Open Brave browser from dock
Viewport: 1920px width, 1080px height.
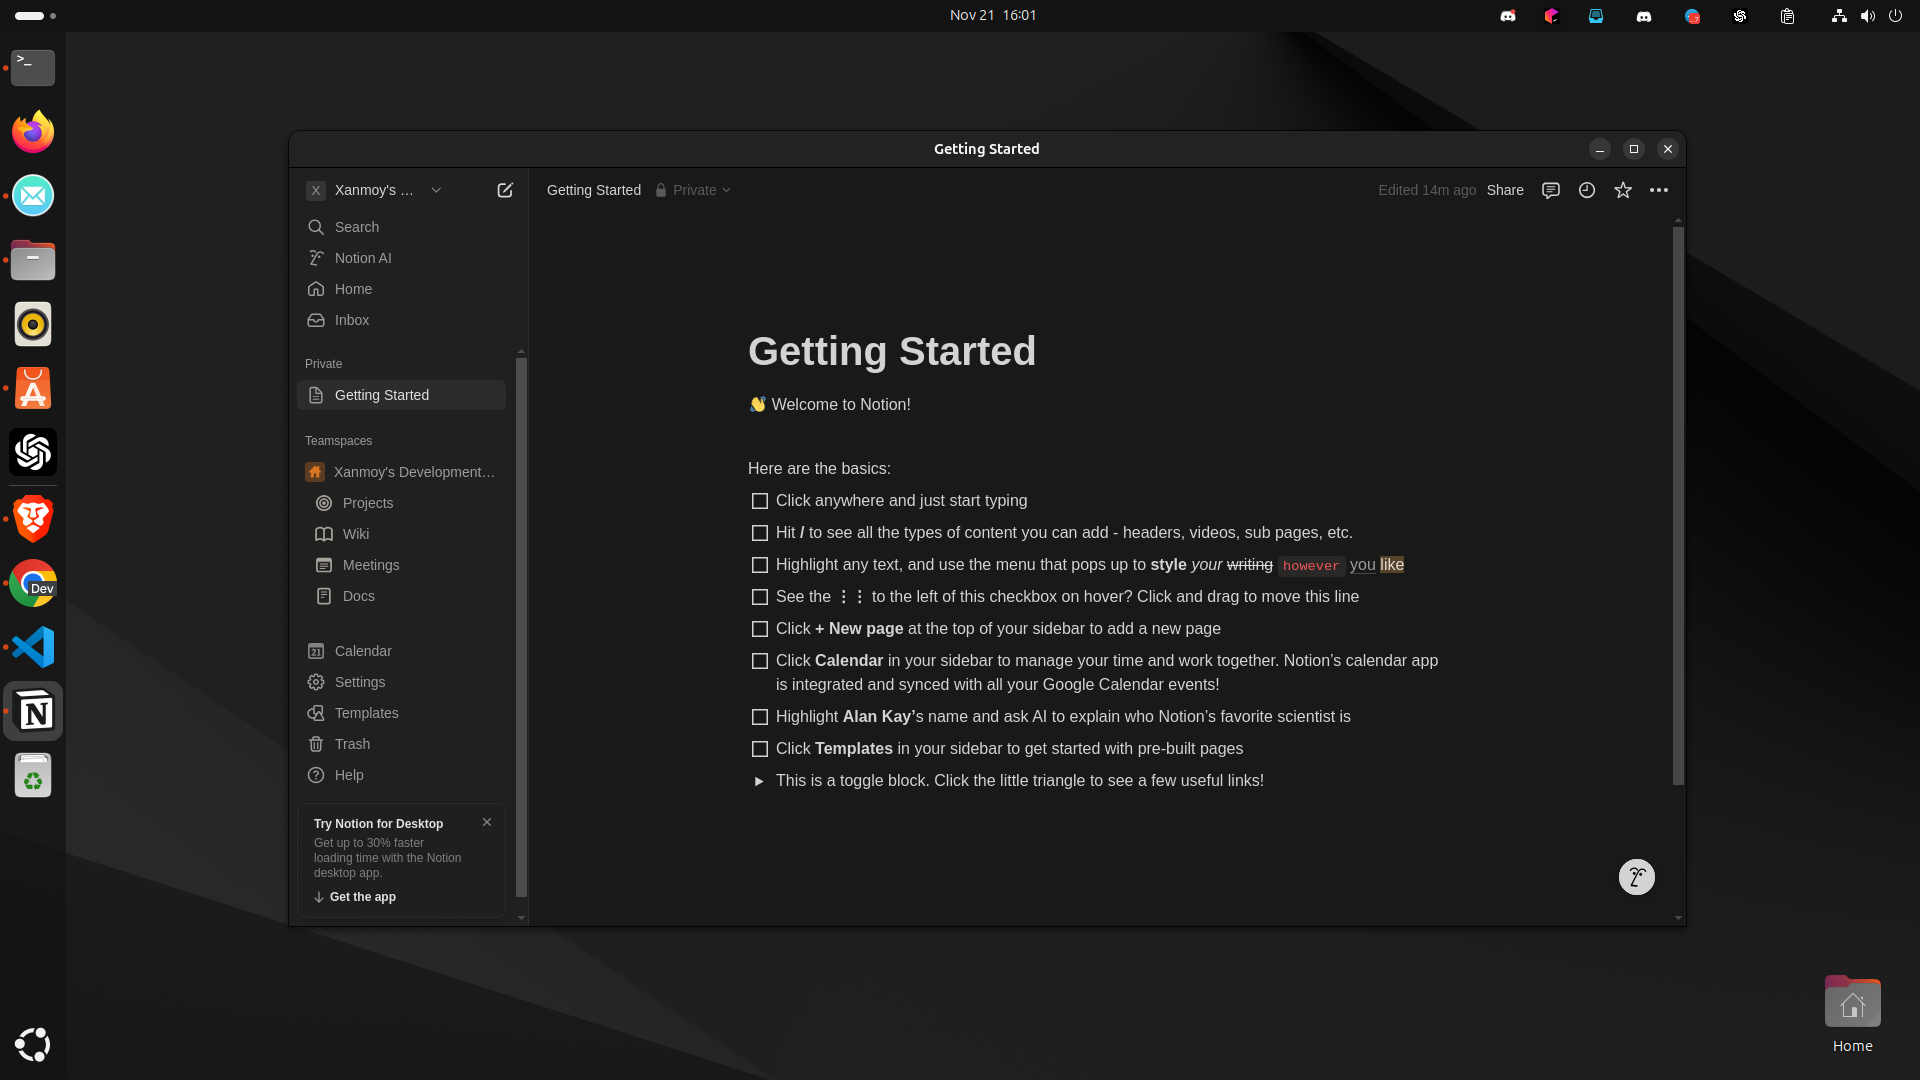coord(33,518)
